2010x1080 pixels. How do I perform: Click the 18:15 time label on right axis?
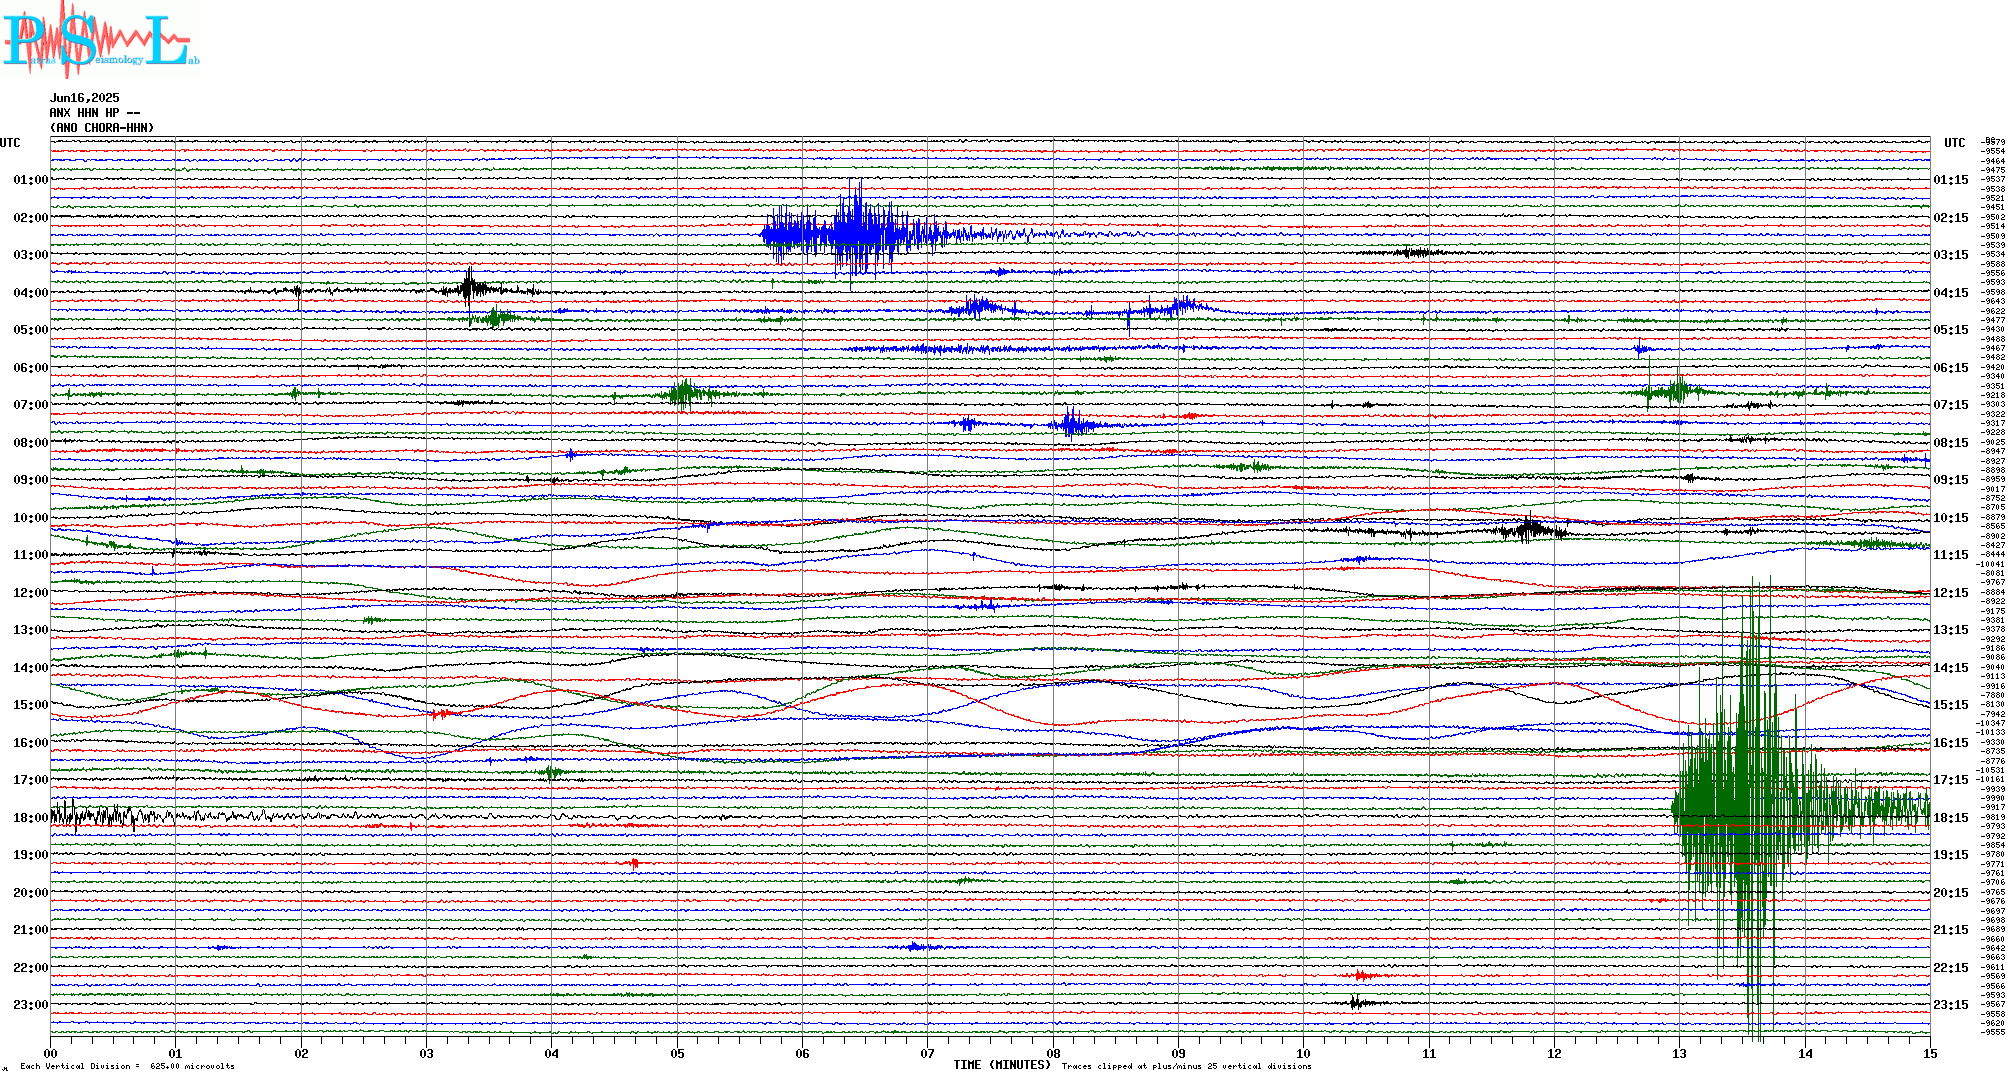[x=1950, y=818]
